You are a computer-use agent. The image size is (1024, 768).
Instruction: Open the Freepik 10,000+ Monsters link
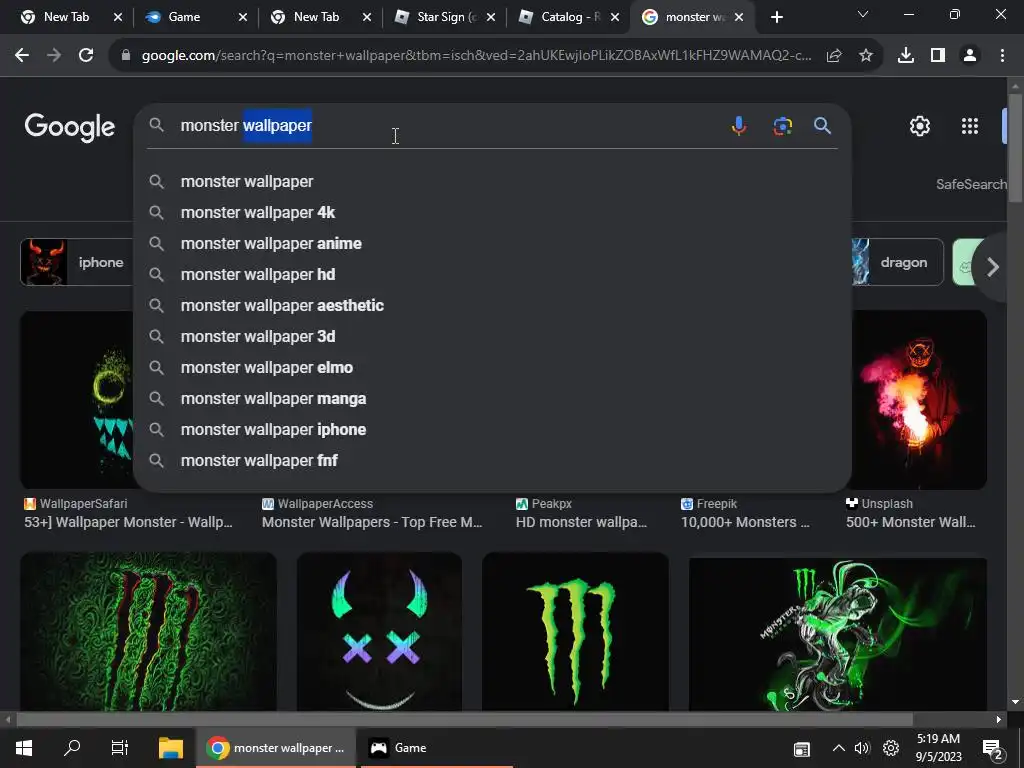click(745, 513)
